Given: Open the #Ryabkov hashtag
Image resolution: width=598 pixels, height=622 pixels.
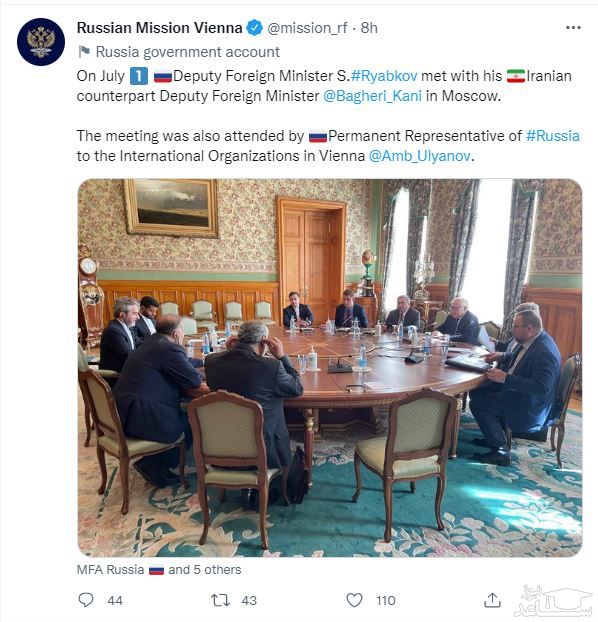Looking at the screenshot, I should point(384,76).
